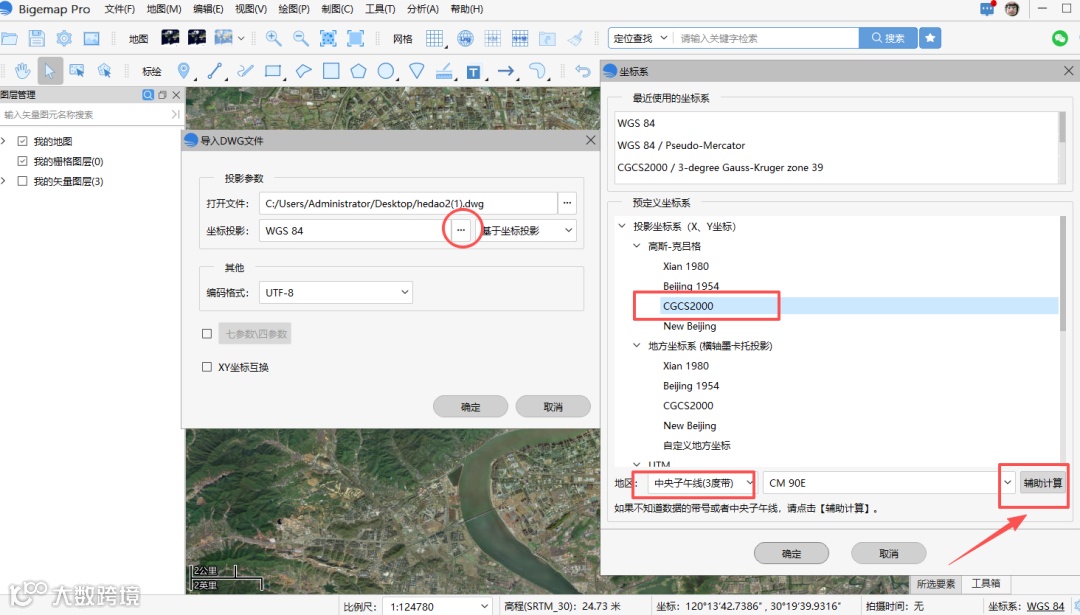
Task: Select the pan hand tool
Action: pyautogui.click(x=23, y=70)
